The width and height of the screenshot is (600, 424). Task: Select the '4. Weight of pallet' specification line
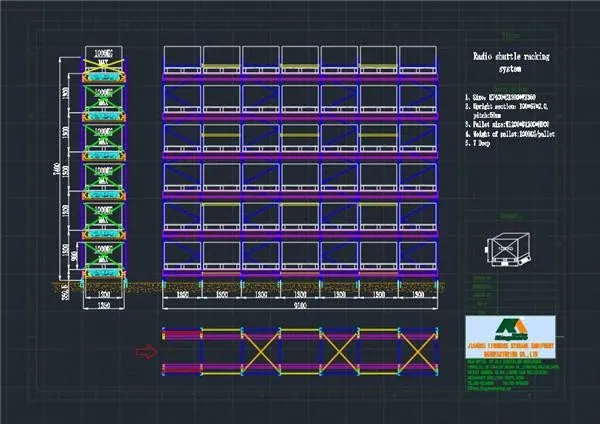pyautogui.click(x=510, y=134)
